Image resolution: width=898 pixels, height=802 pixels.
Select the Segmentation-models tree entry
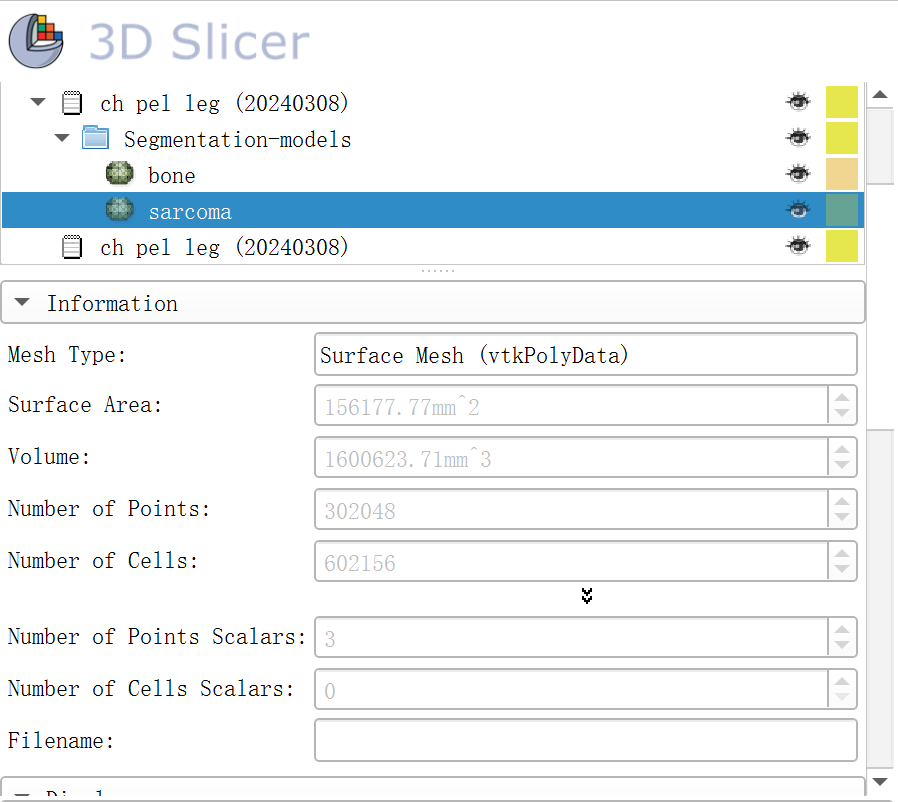237,139
